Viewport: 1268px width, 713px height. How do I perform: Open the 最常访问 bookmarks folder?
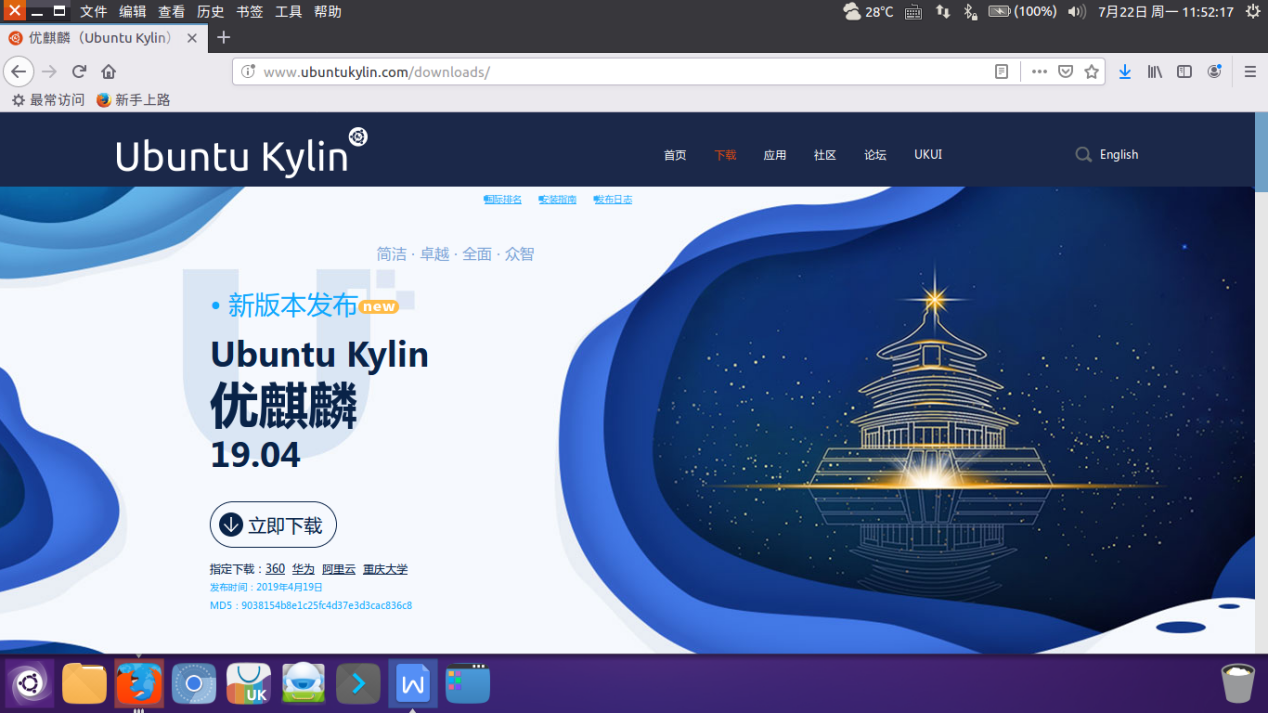click(x=48, y=100)
